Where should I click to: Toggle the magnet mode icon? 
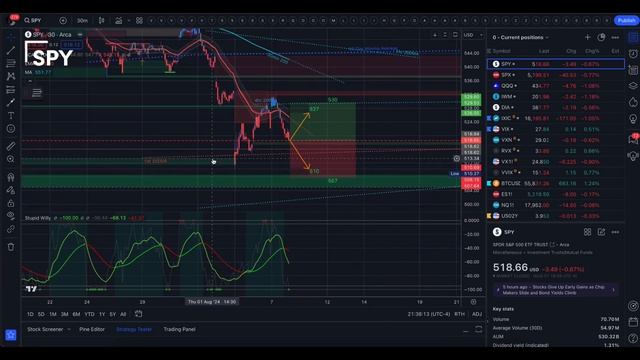pyautogui.click(x=11, y=177)
